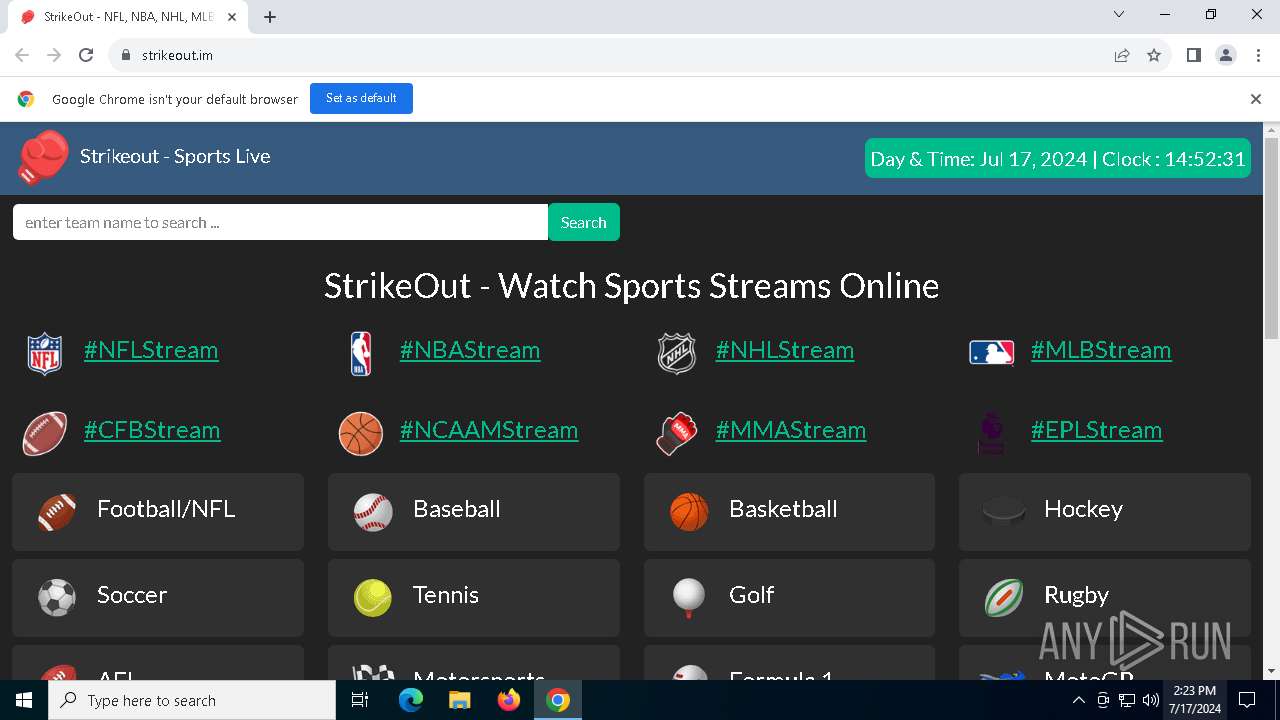Go back using browser back arrow
Viewport: 1280px width, 720px height.
[x=22, y=55]
